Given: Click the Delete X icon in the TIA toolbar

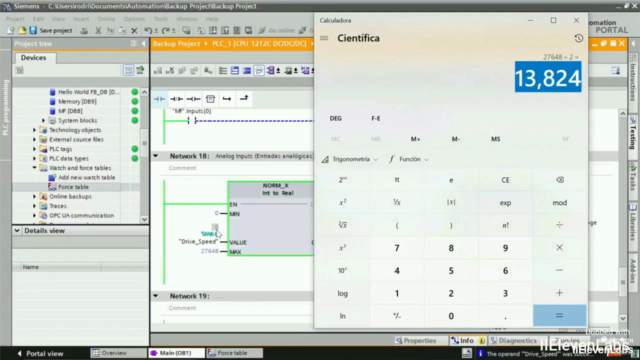Looking at the screenshot, I should click(x=134, y=31).
